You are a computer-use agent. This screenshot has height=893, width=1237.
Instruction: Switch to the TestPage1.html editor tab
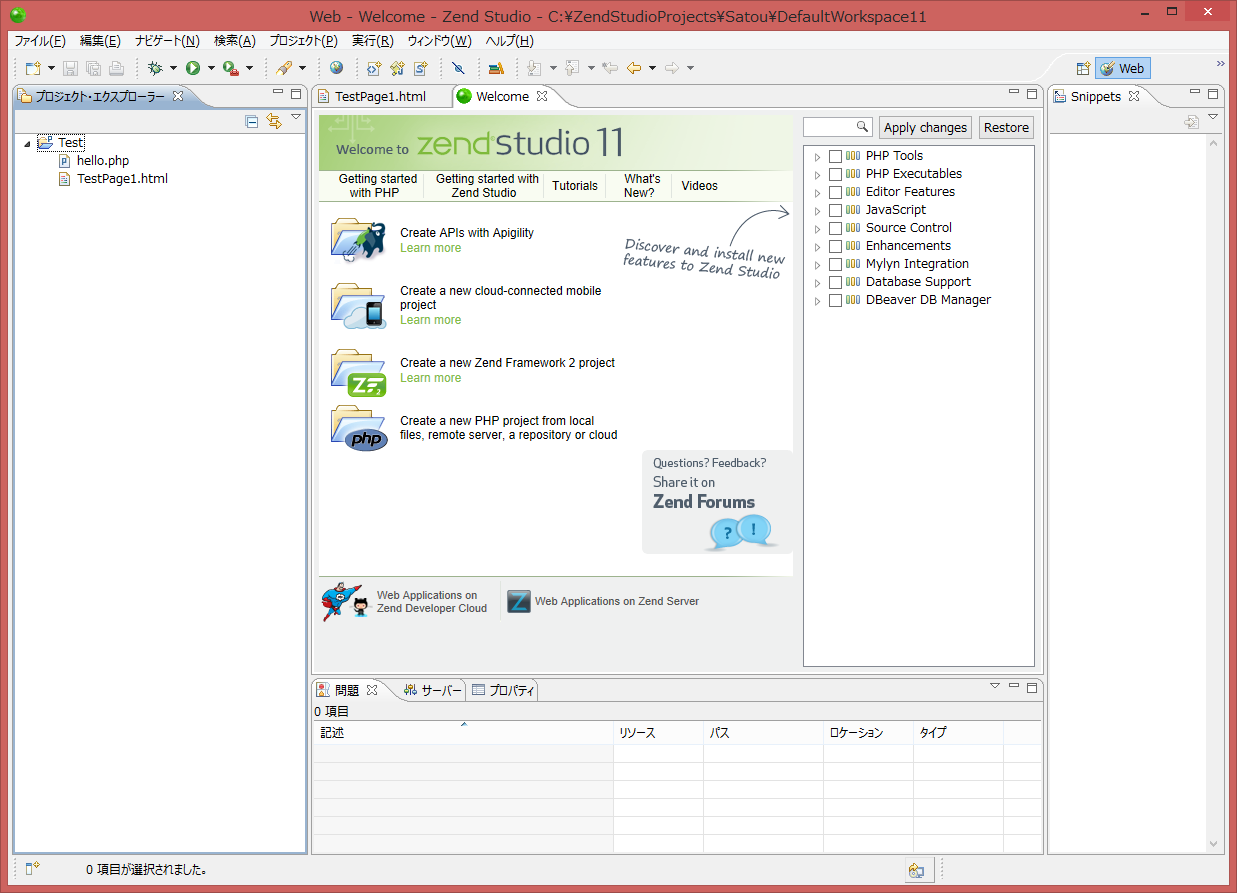click(379, 97)
